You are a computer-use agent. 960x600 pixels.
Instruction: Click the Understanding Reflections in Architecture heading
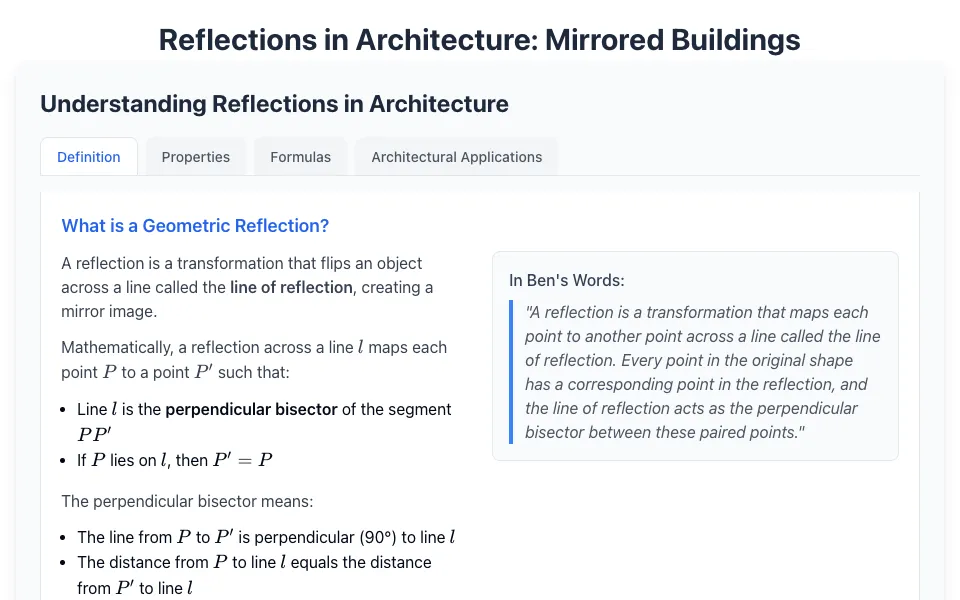(x=274, y=103)
